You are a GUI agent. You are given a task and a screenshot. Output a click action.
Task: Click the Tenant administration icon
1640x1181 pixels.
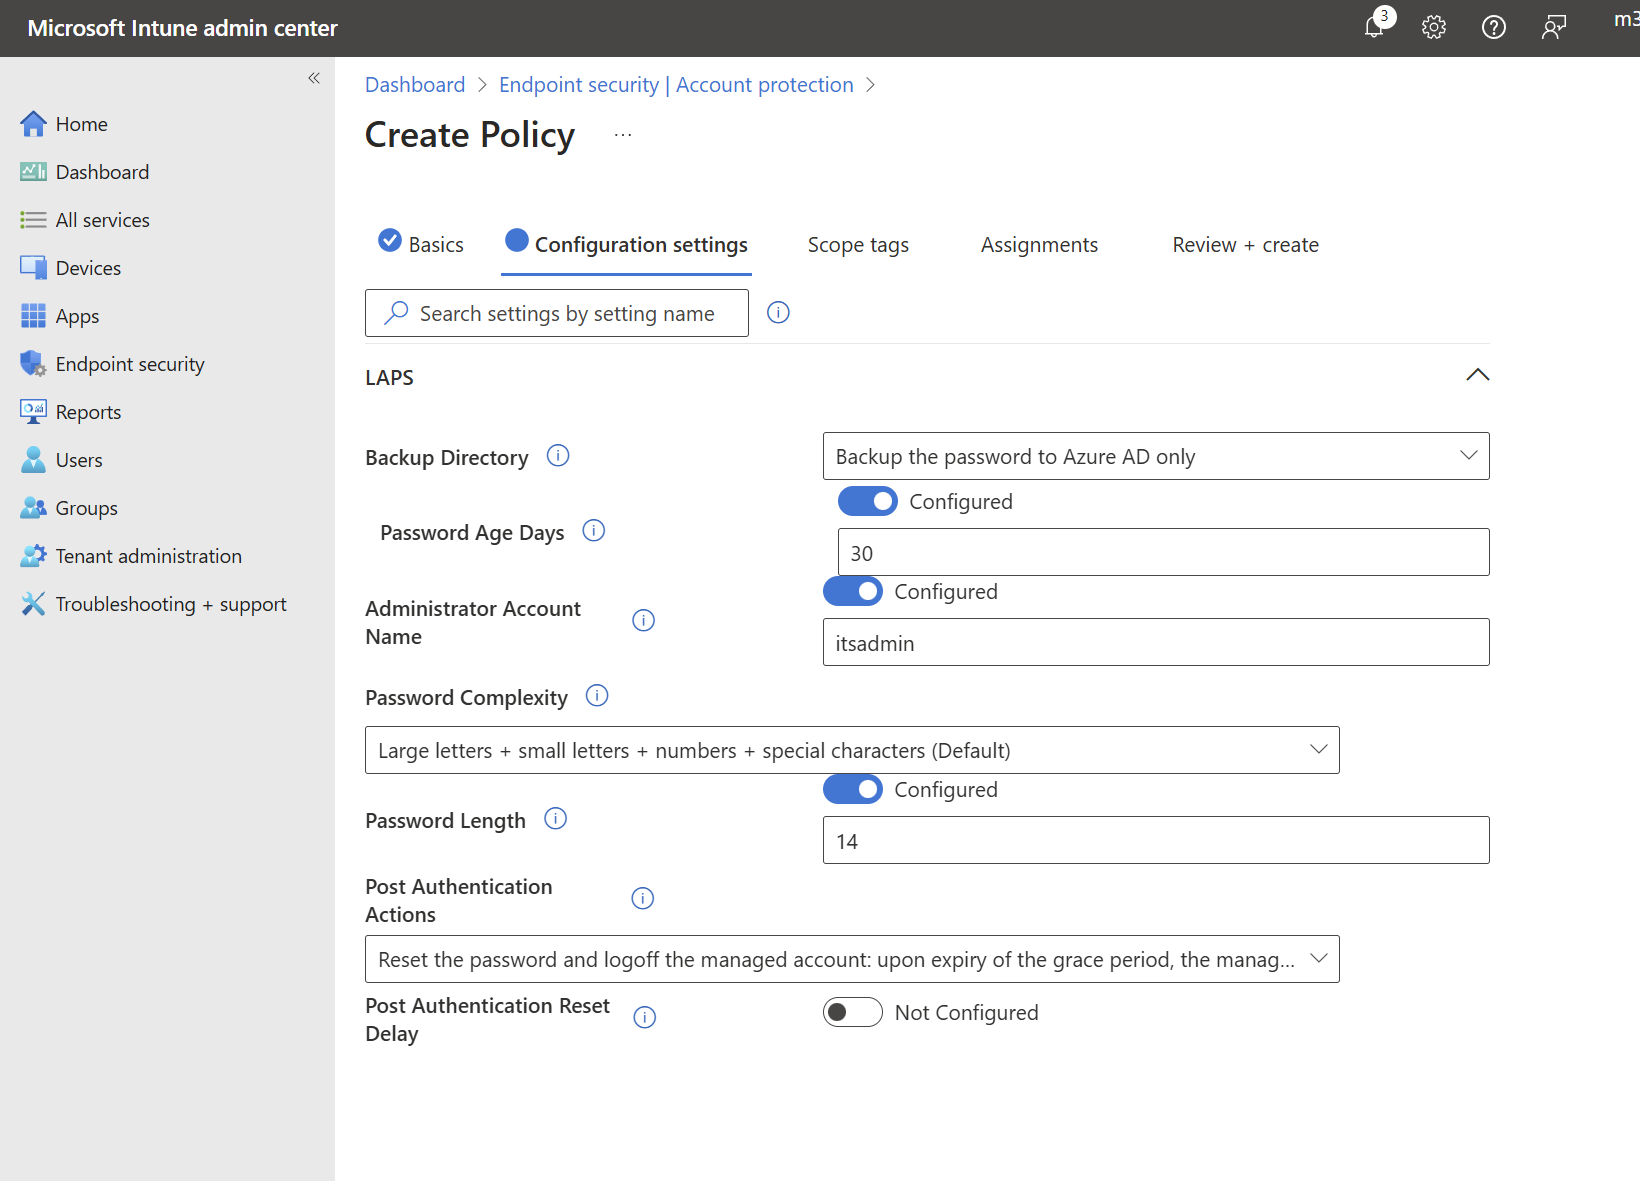point(33,556)
